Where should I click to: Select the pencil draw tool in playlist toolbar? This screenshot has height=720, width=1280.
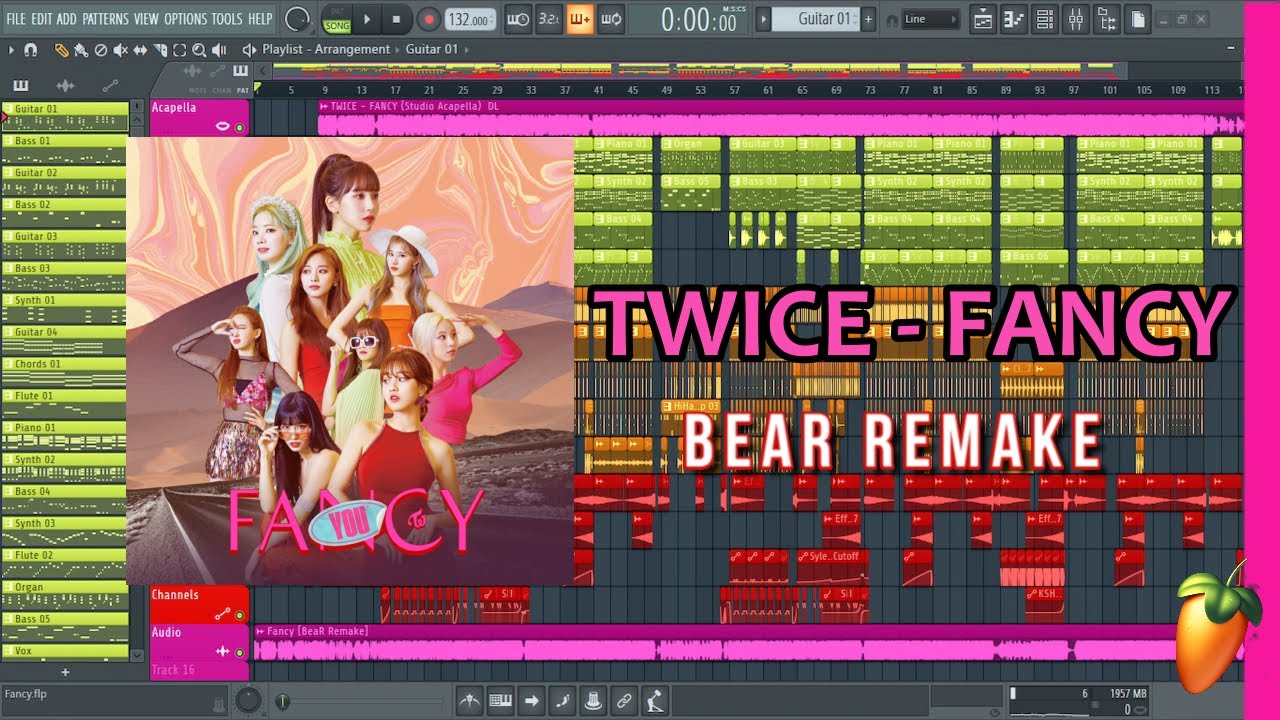[61, 49]
